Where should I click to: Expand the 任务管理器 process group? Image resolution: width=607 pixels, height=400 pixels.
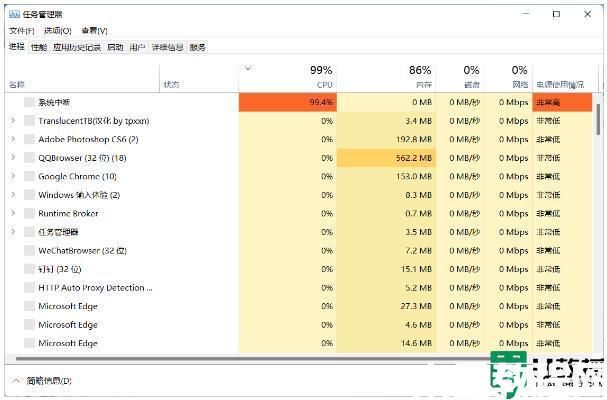point(13,232)
